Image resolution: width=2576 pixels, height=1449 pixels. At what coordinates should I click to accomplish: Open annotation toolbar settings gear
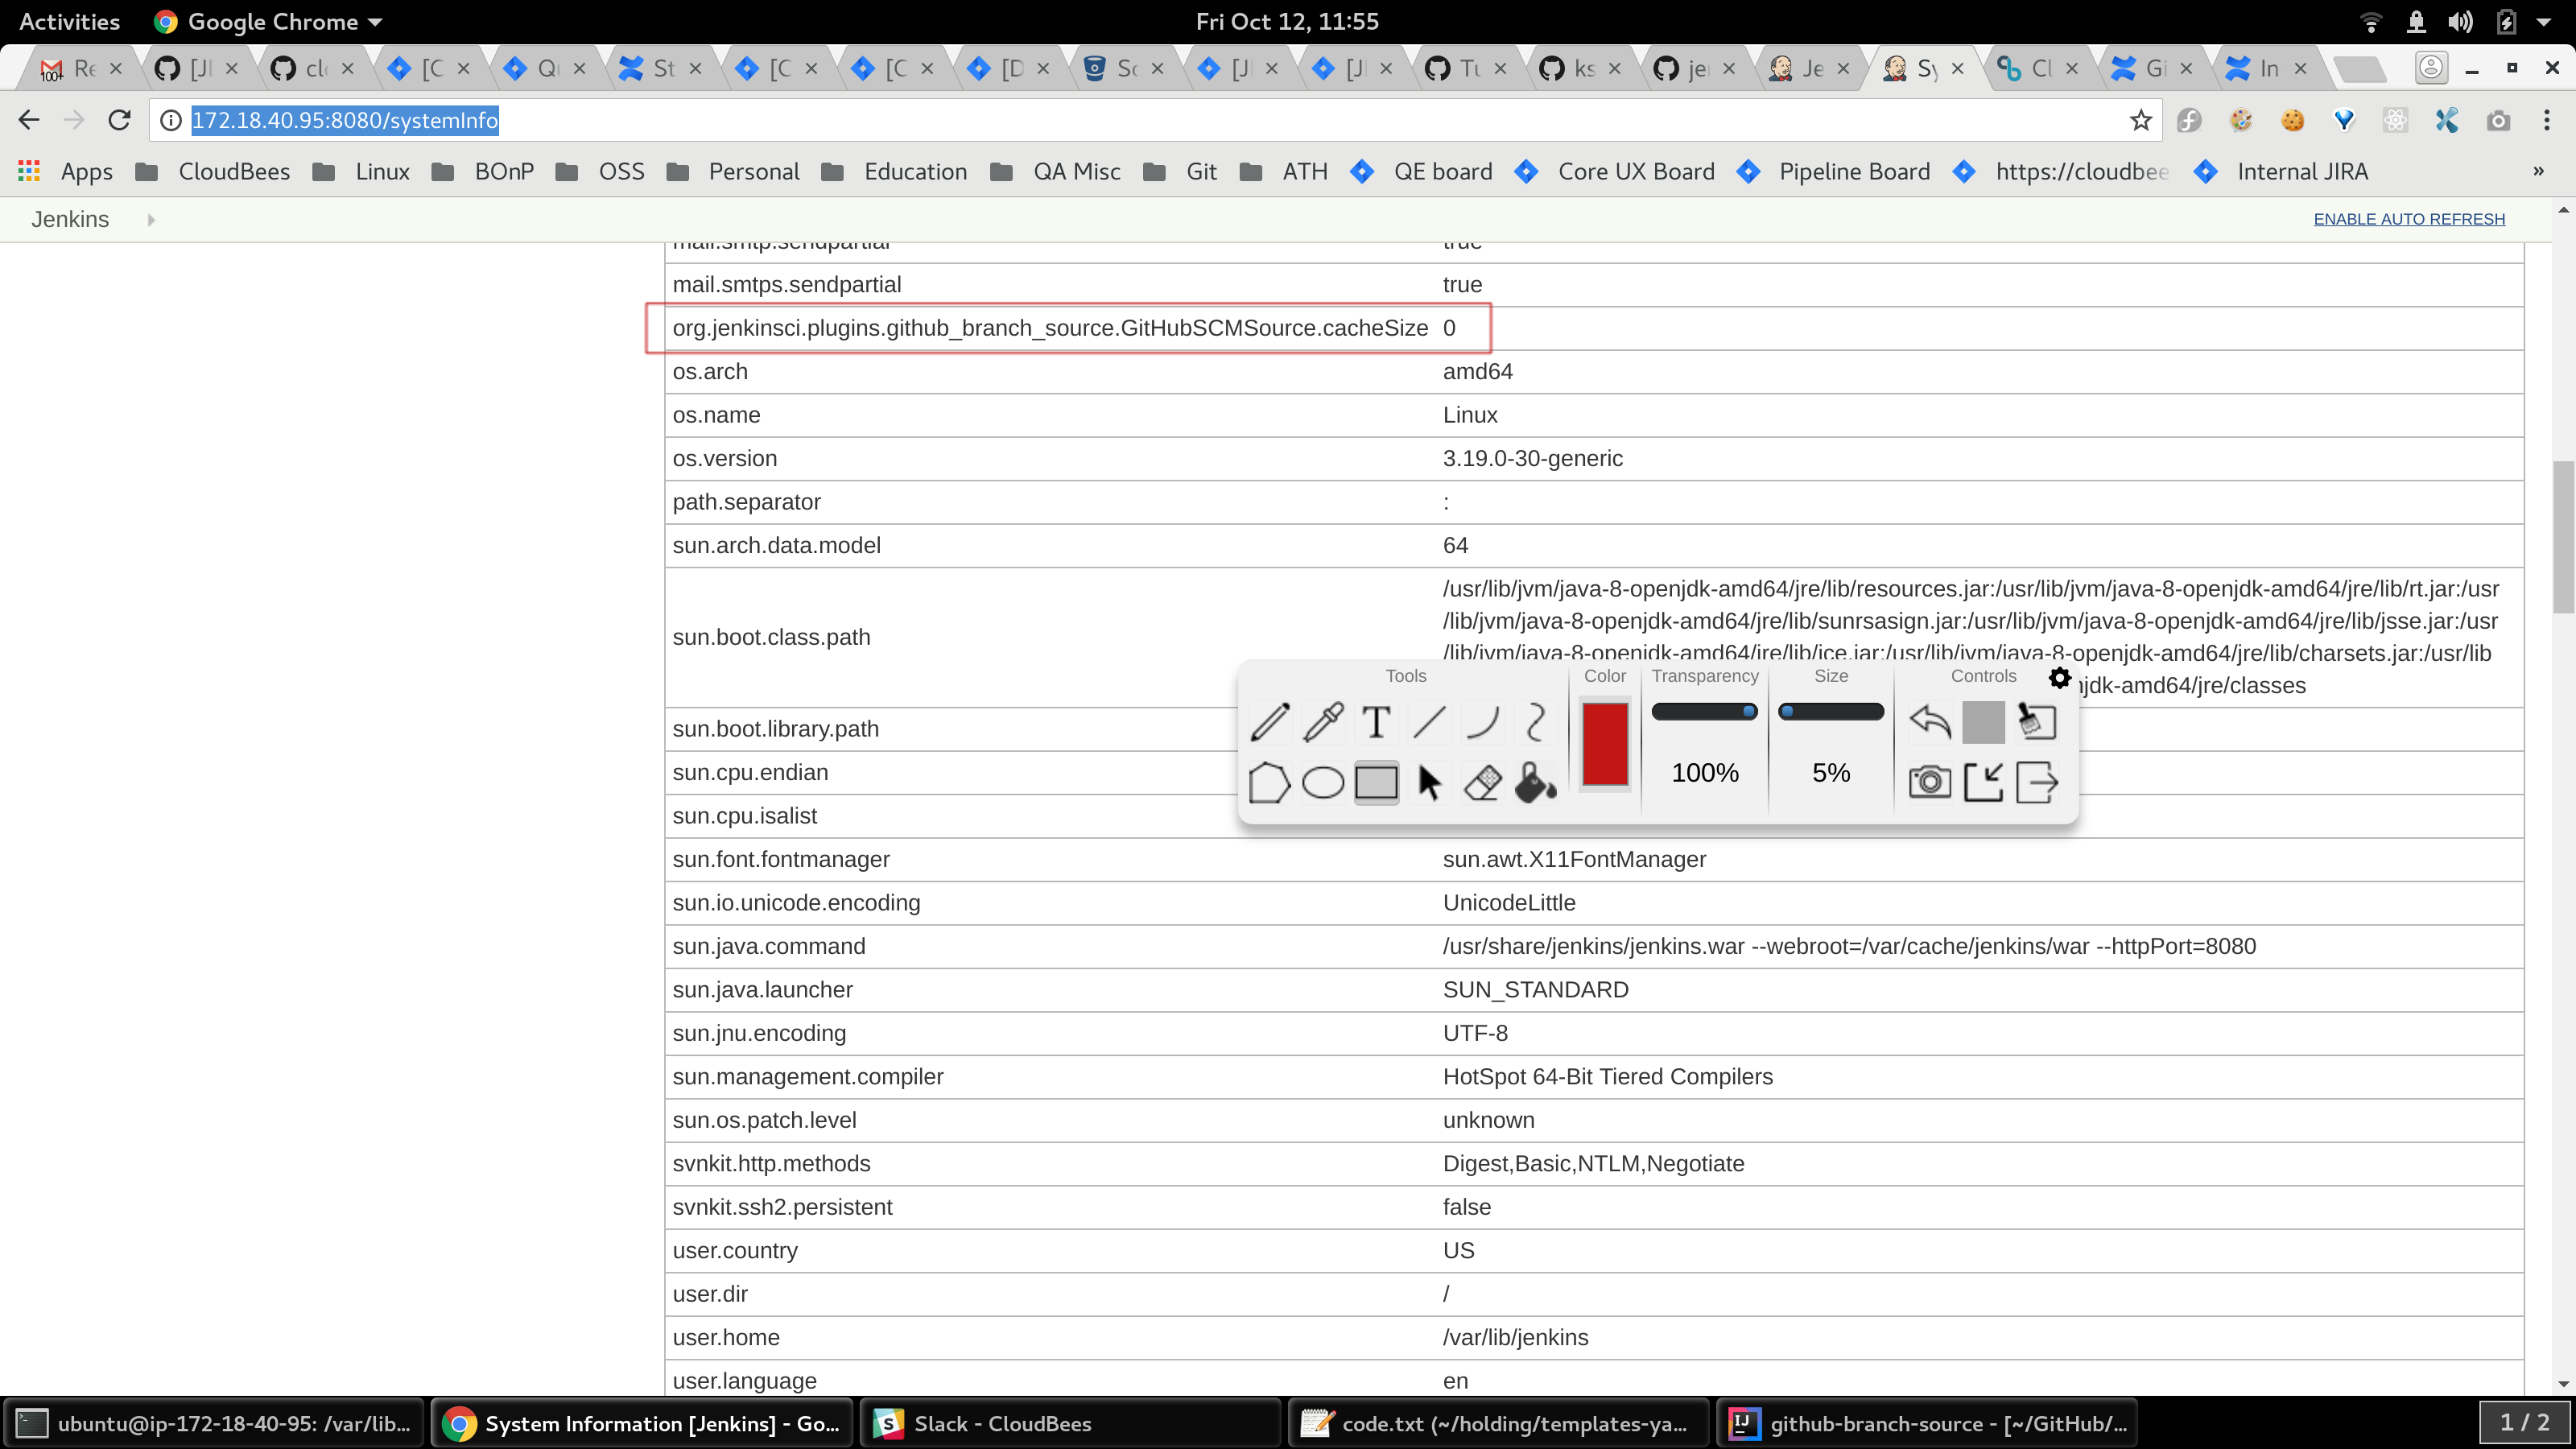coord(2059,678)
